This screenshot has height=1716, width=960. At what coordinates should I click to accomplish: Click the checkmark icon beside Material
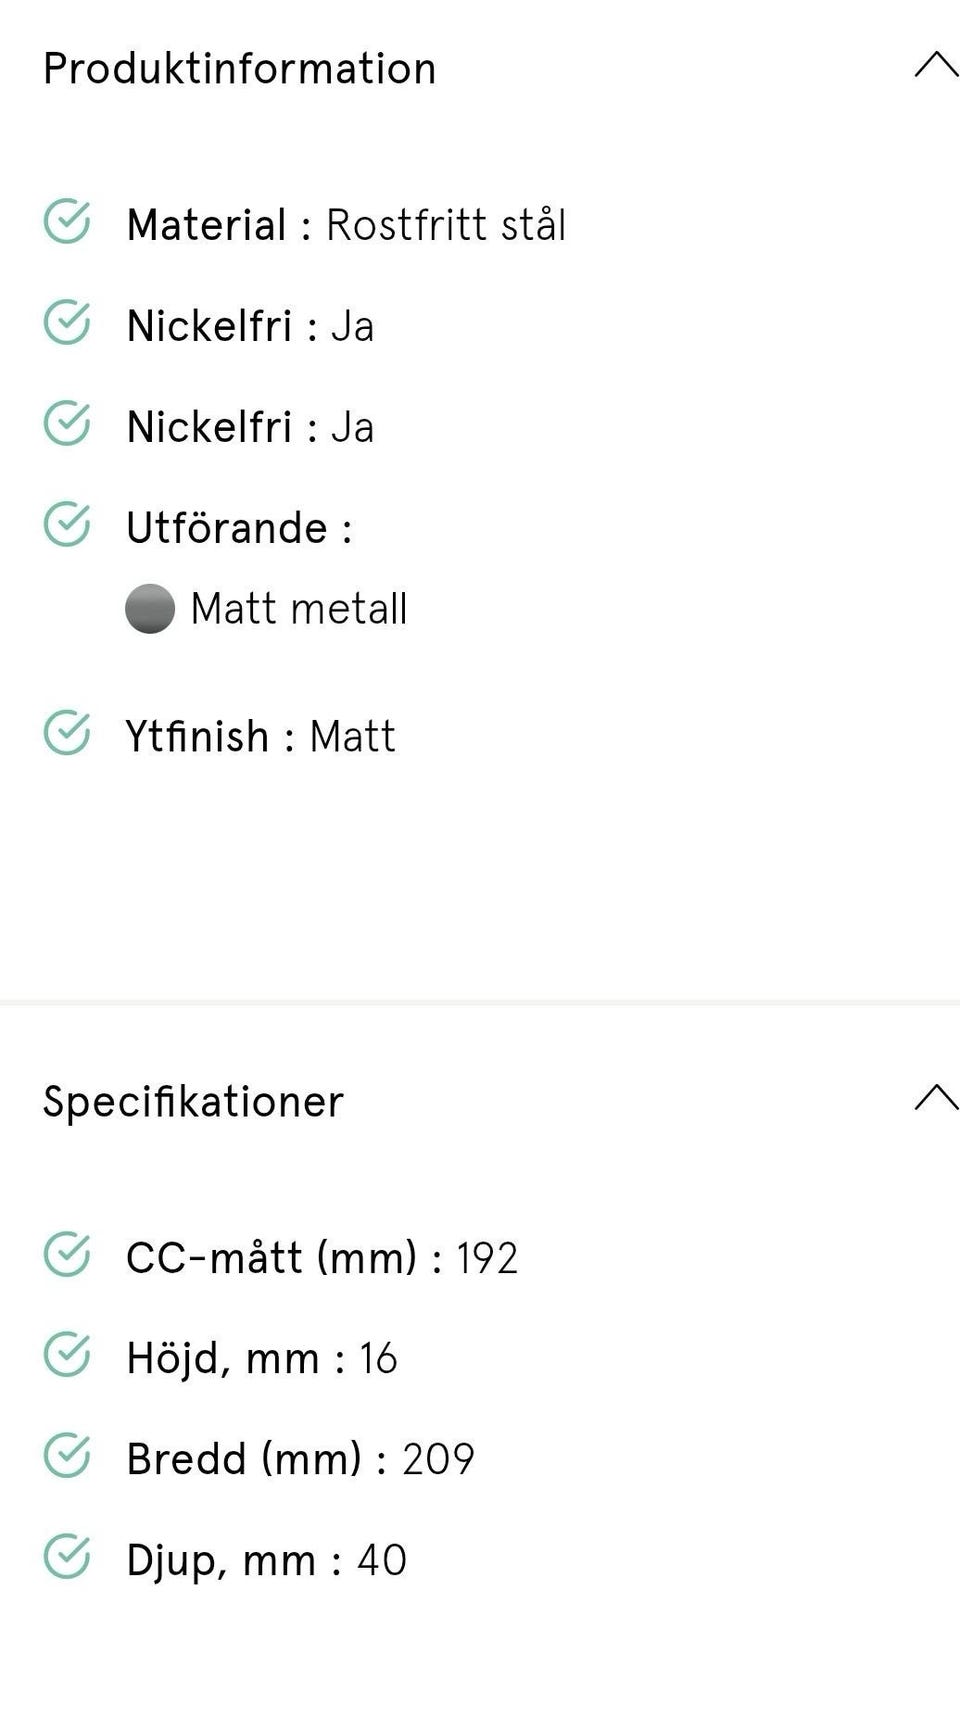point(67,222)
